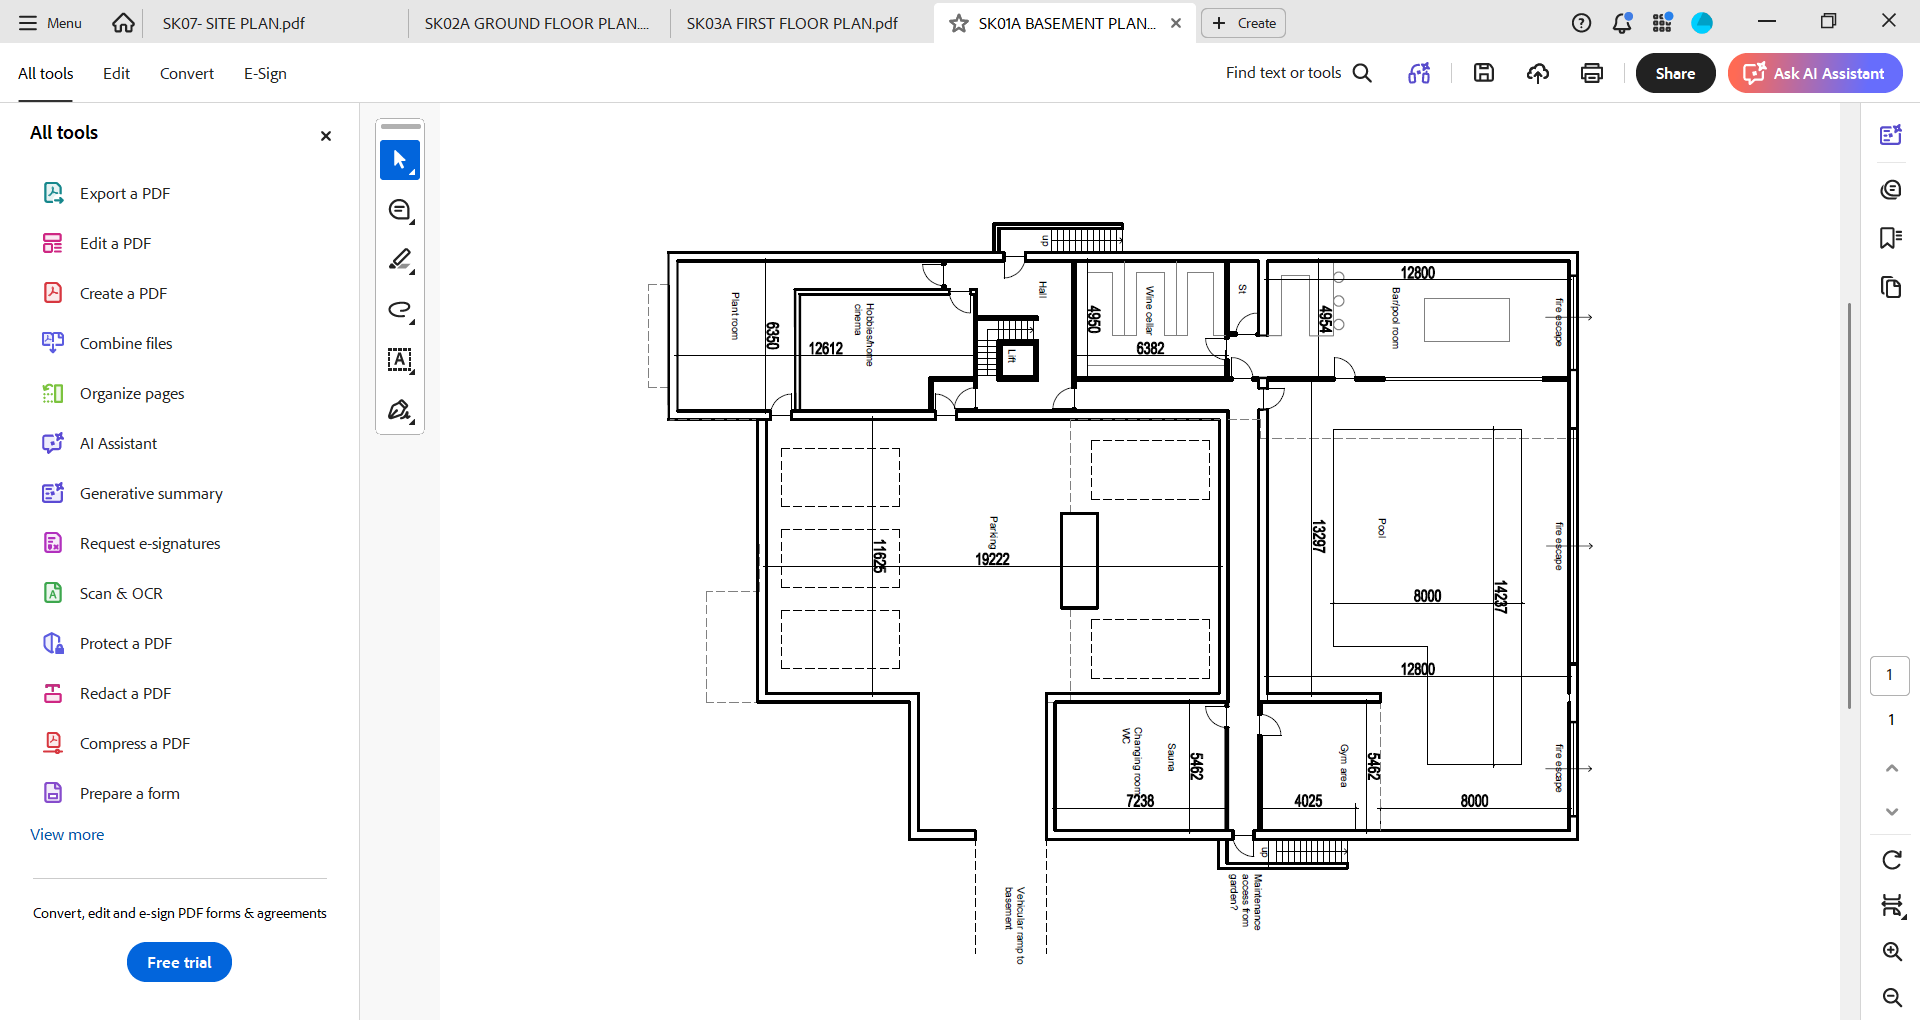Zoom in on the floor plan

coord(1891,951)
